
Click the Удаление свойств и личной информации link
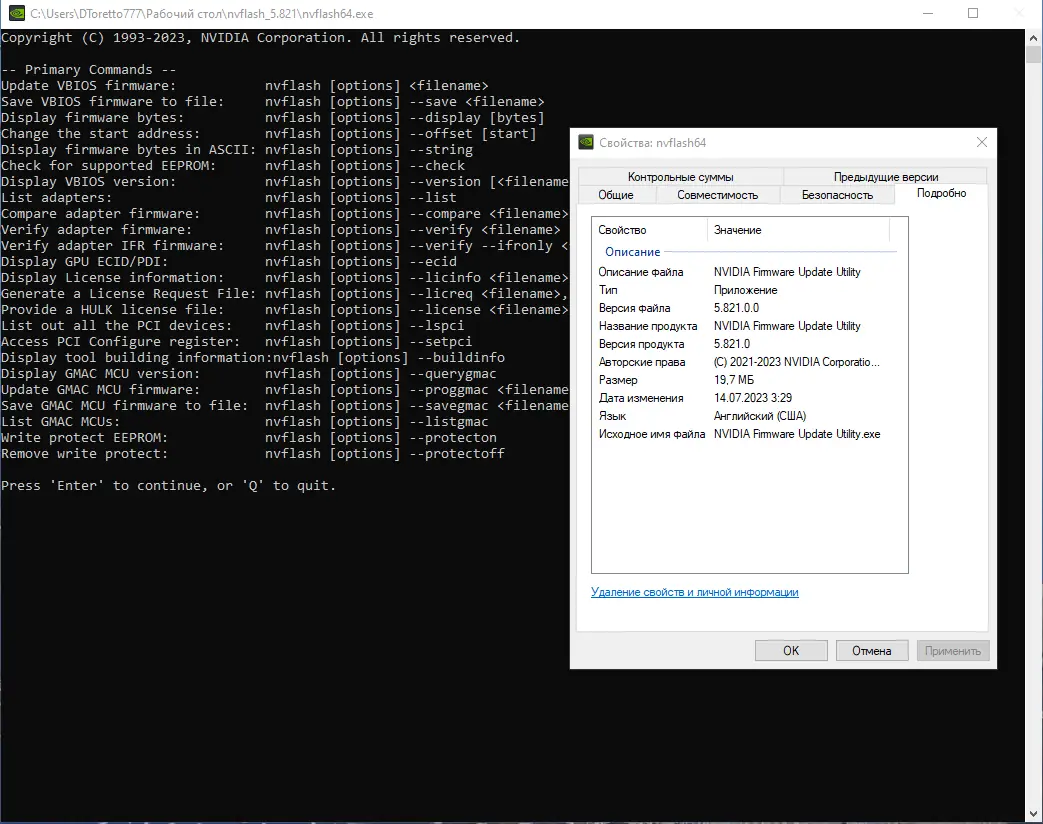tap(694, 592)
